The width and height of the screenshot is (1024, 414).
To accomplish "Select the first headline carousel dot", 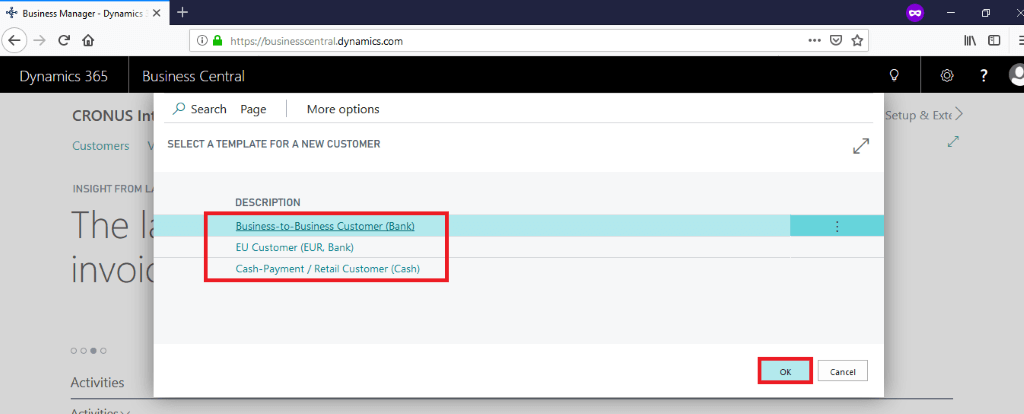I will pyautogui.click(x=74, y=351).
